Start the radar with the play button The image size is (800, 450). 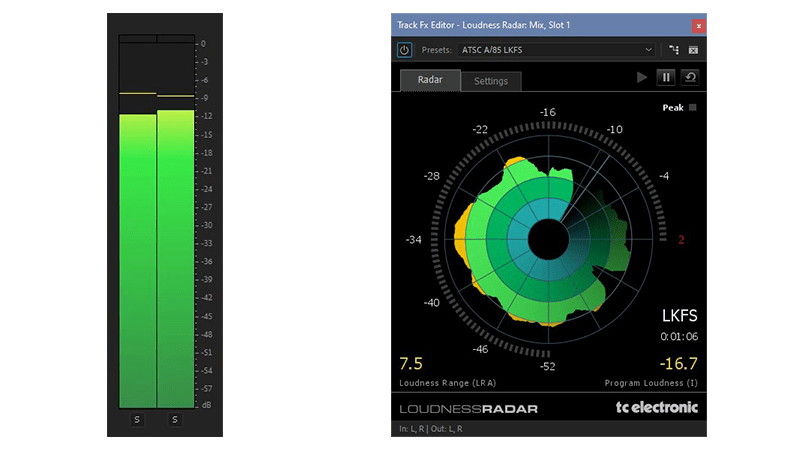click(x=642, y=78)
